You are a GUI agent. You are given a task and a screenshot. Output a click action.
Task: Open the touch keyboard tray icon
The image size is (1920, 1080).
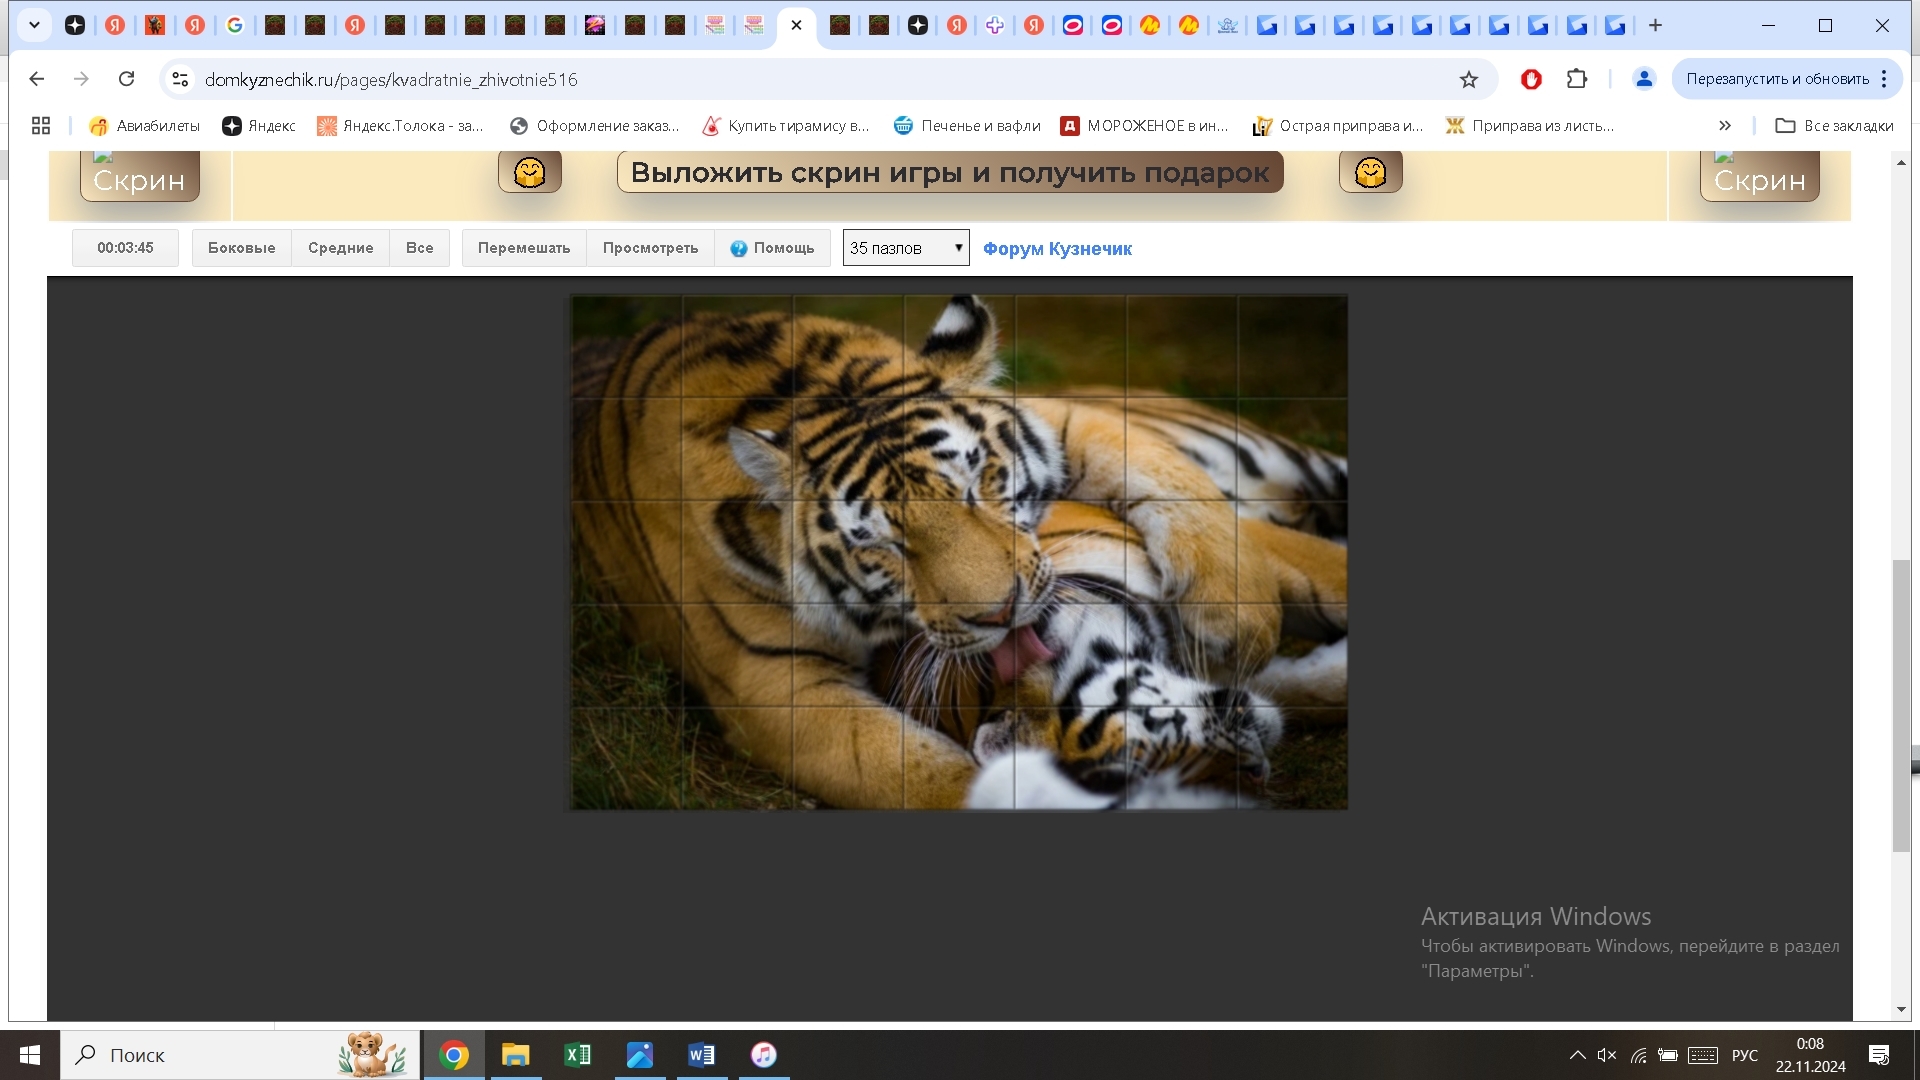pos(1703,1055)
